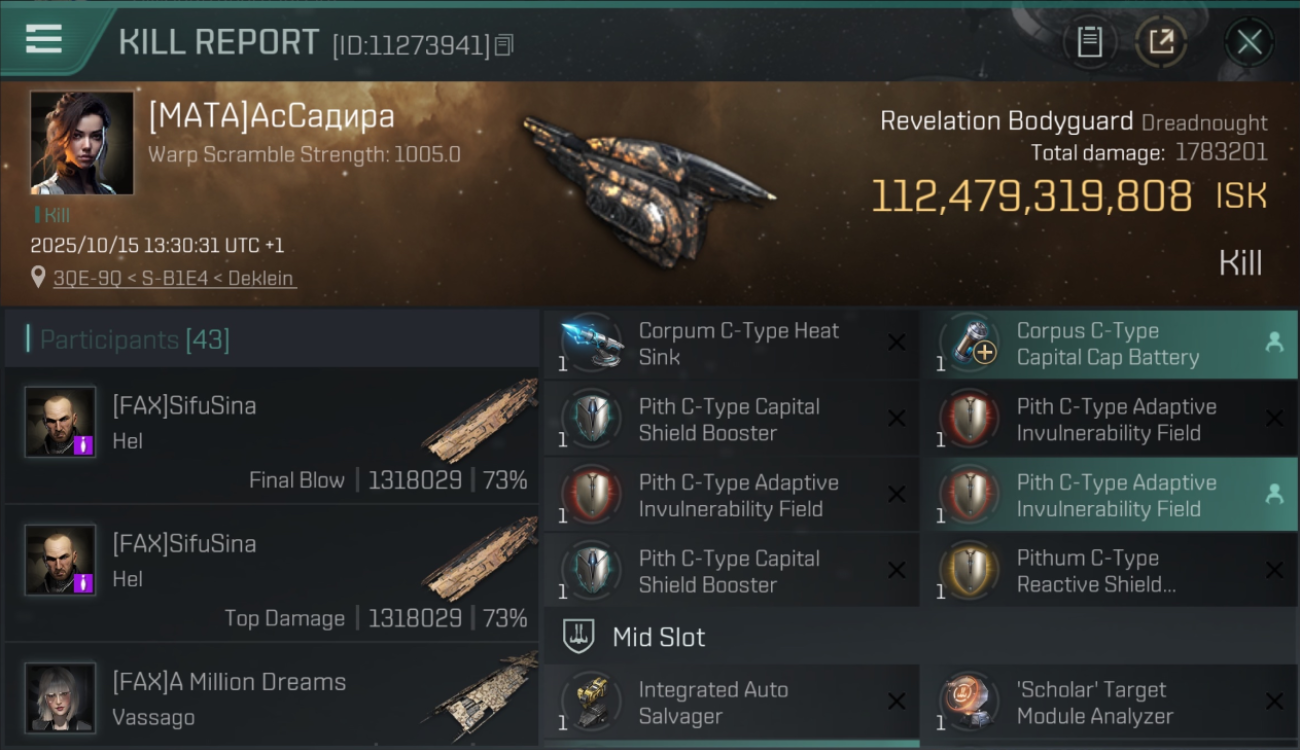
Task: View the Top Damage SifuSina participant entry
Action: (272, 574)
